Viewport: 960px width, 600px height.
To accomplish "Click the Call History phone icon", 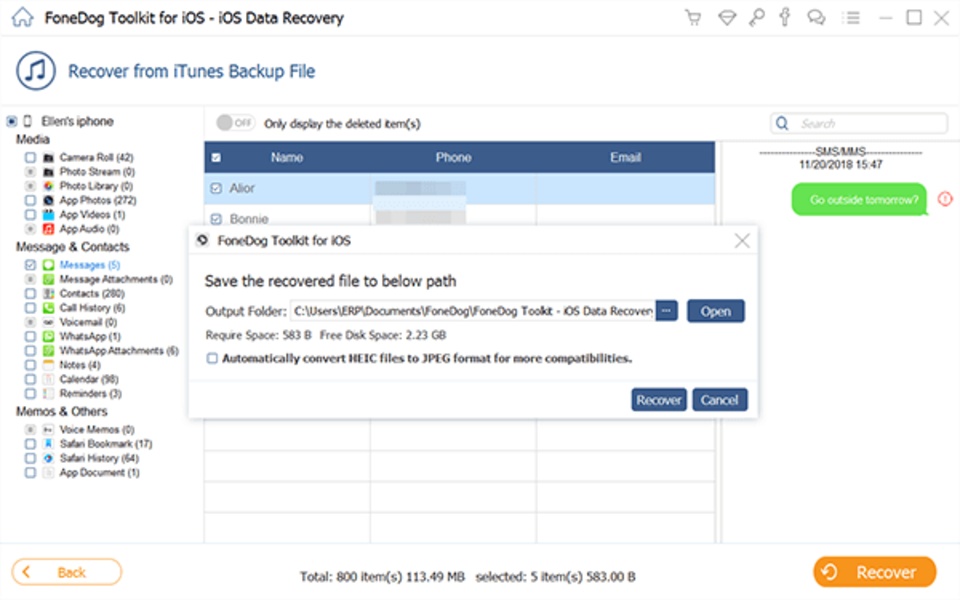I will click(48, 307).
